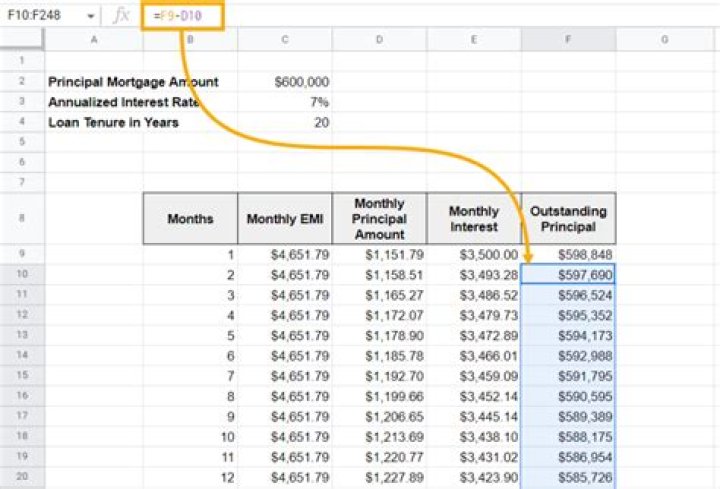Click the Months table header

(190, 219)
